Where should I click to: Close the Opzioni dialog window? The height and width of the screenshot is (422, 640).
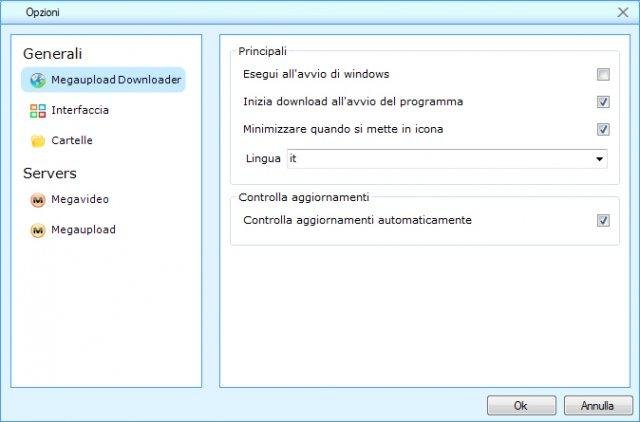[623, 13]
